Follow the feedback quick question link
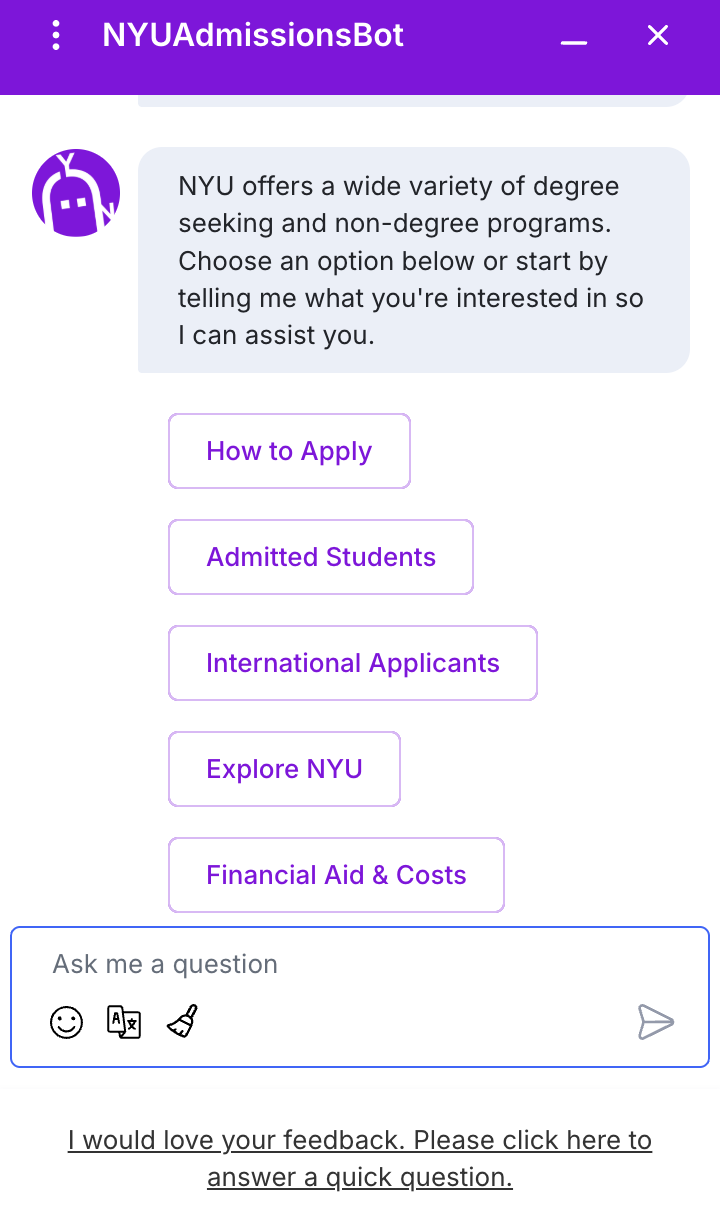Screen dimensions: 720x1210 click(x=360, y=1158)
